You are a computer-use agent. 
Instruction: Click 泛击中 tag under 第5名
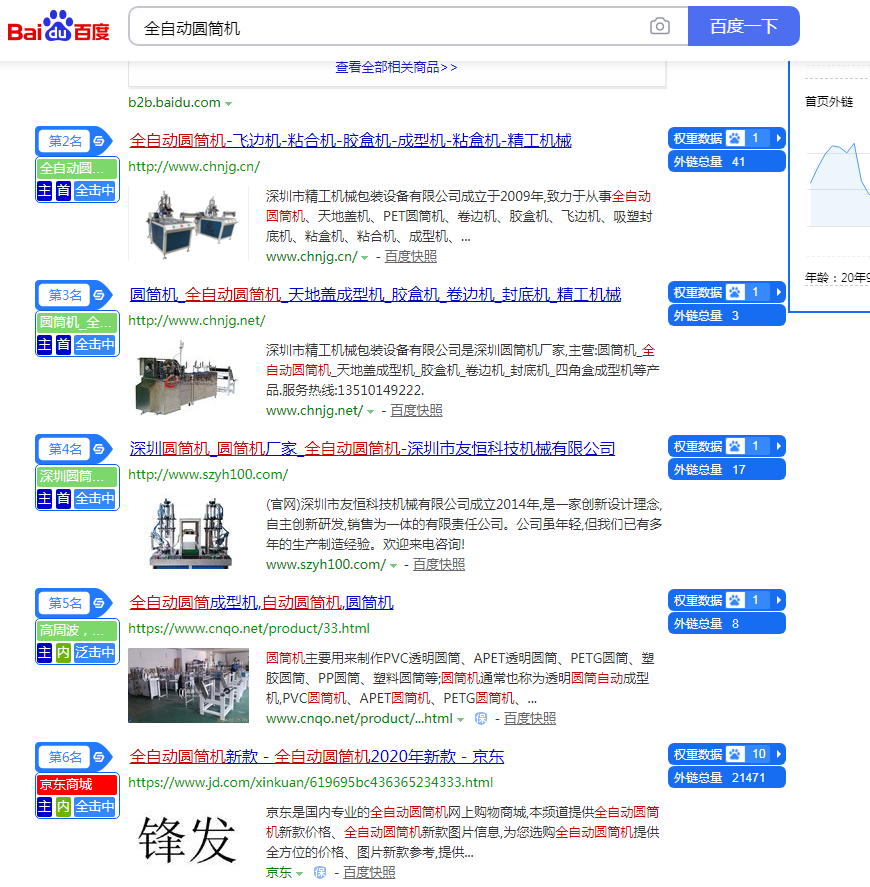point(95,652)
